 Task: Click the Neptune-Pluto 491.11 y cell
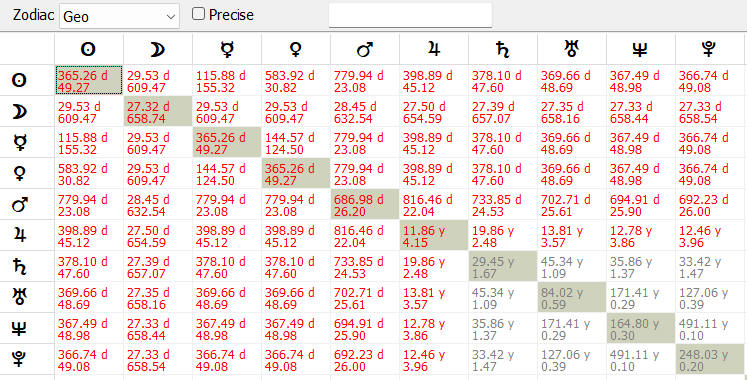710,328
